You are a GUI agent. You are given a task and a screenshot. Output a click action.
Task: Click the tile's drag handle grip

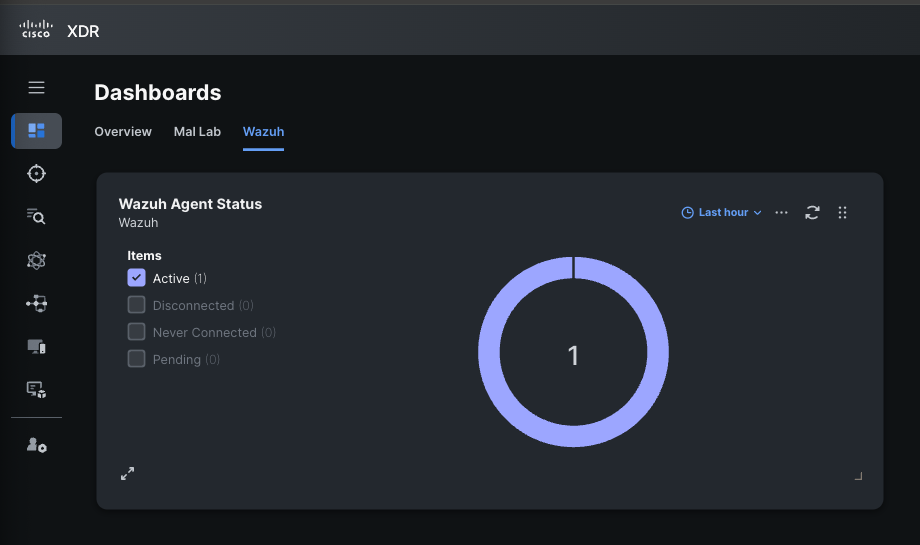[x=842, y=212]
